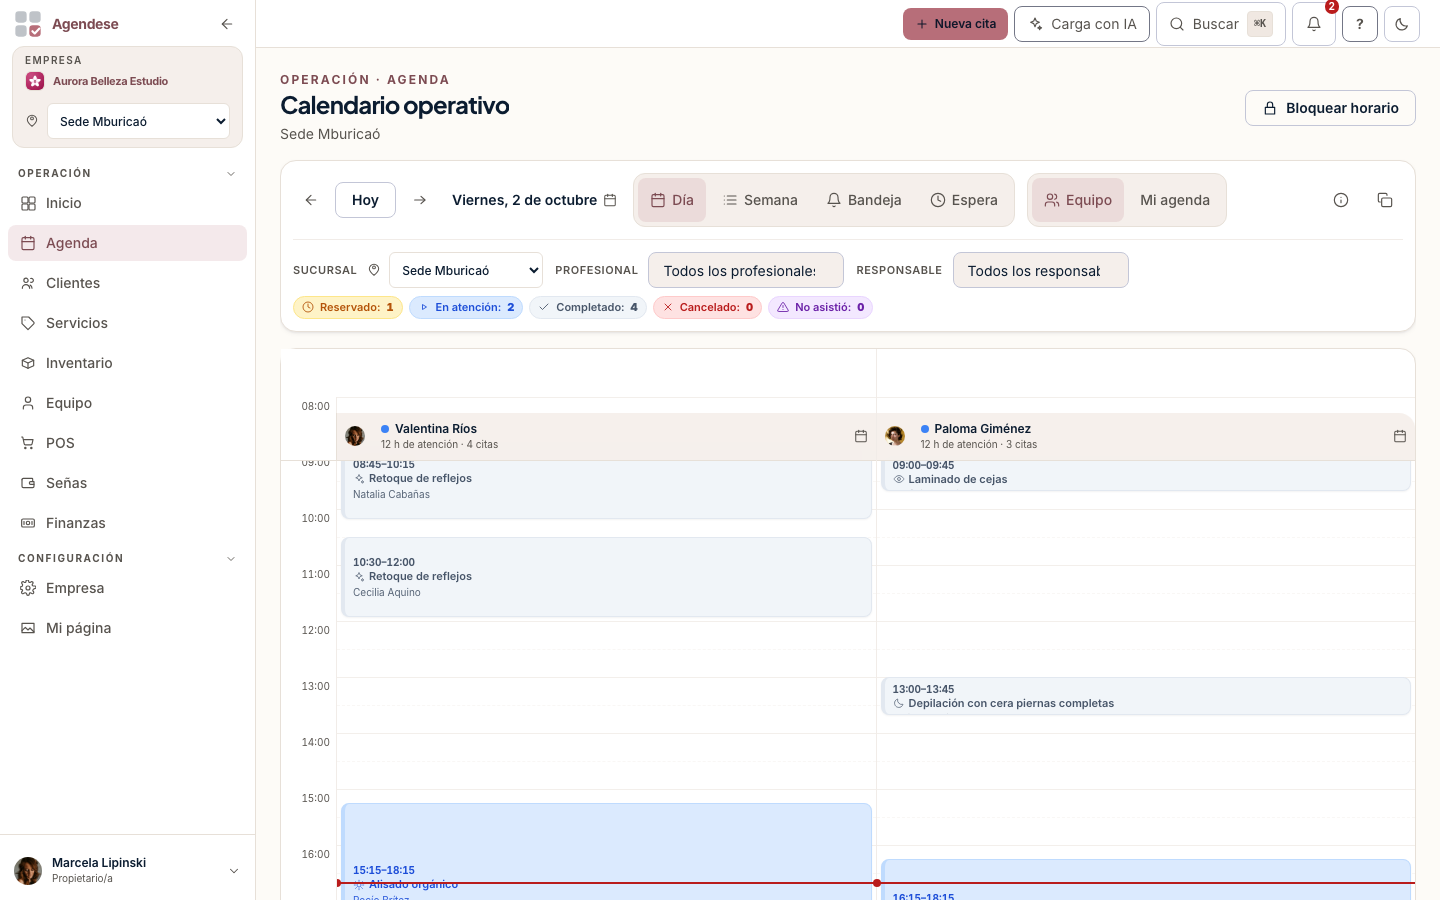Collapse the Configuración sidebar section
Viewport: 1440px width, 900px height.
pyautogui.click(x=231, y=558)
